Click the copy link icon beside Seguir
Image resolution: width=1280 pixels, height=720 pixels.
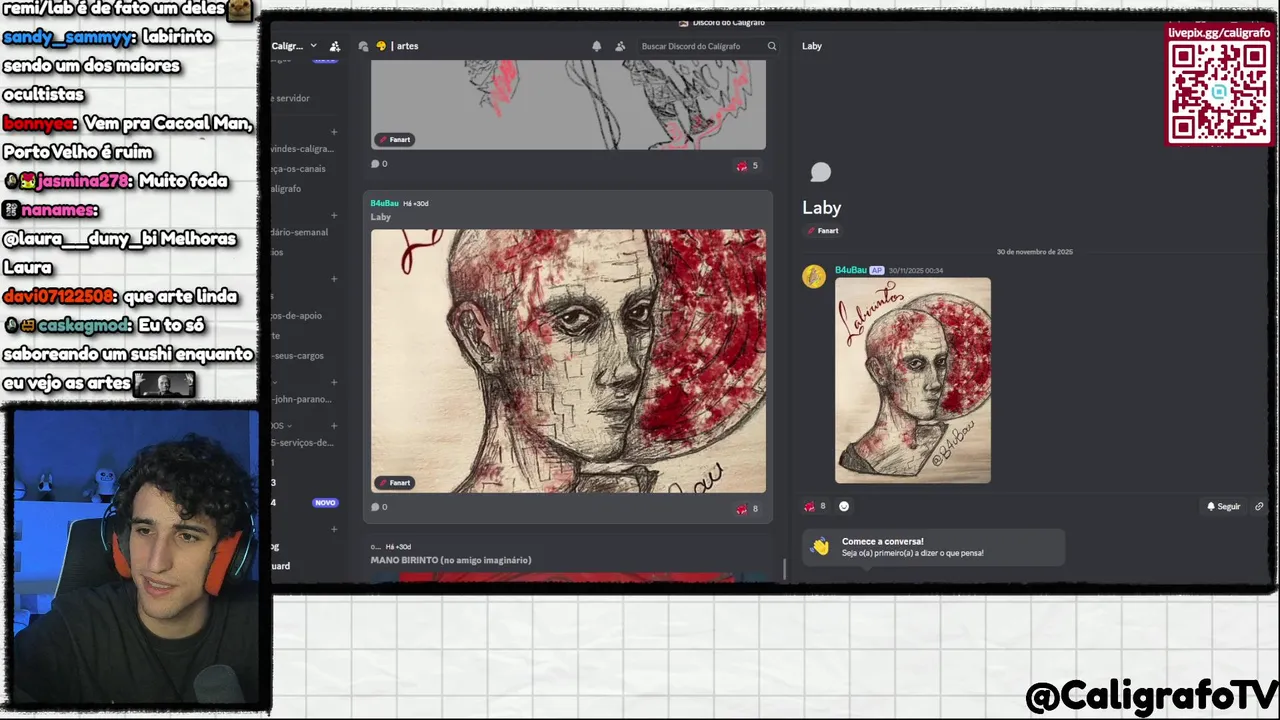[x=1259, y=506]
